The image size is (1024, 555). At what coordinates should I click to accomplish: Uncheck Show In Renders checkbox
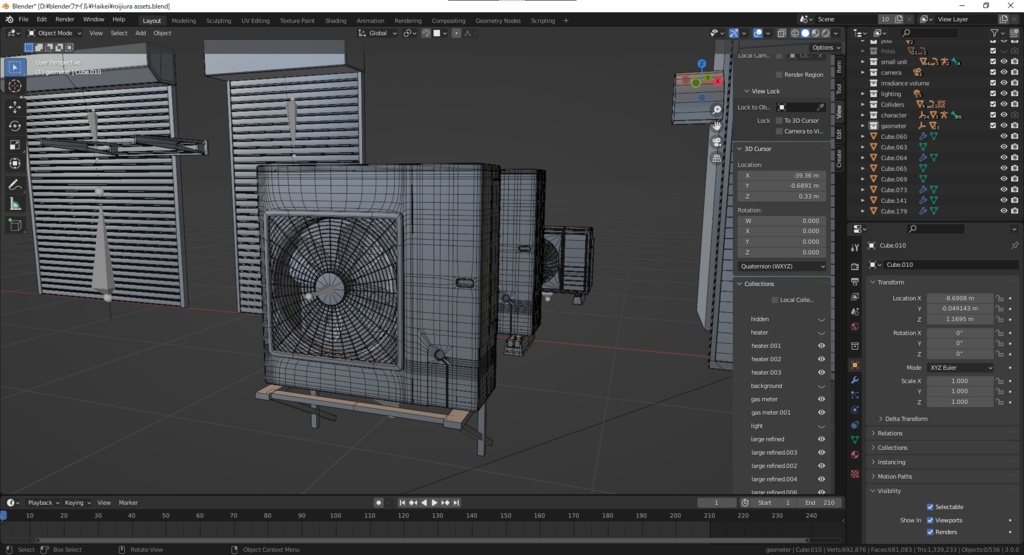[x=930, y=532]
